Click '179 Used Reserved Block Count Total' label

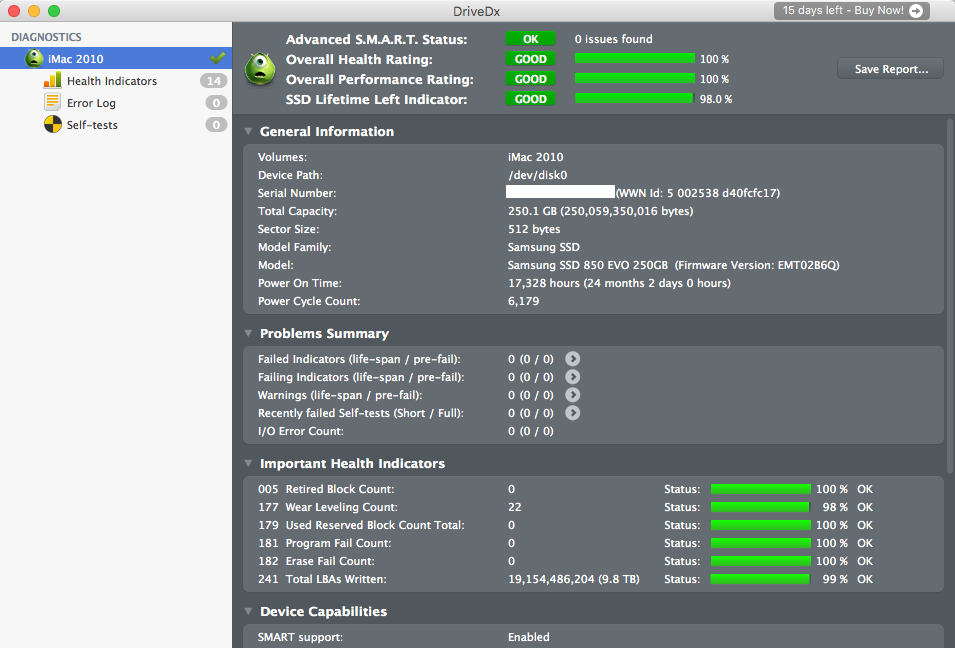(361, 525)
